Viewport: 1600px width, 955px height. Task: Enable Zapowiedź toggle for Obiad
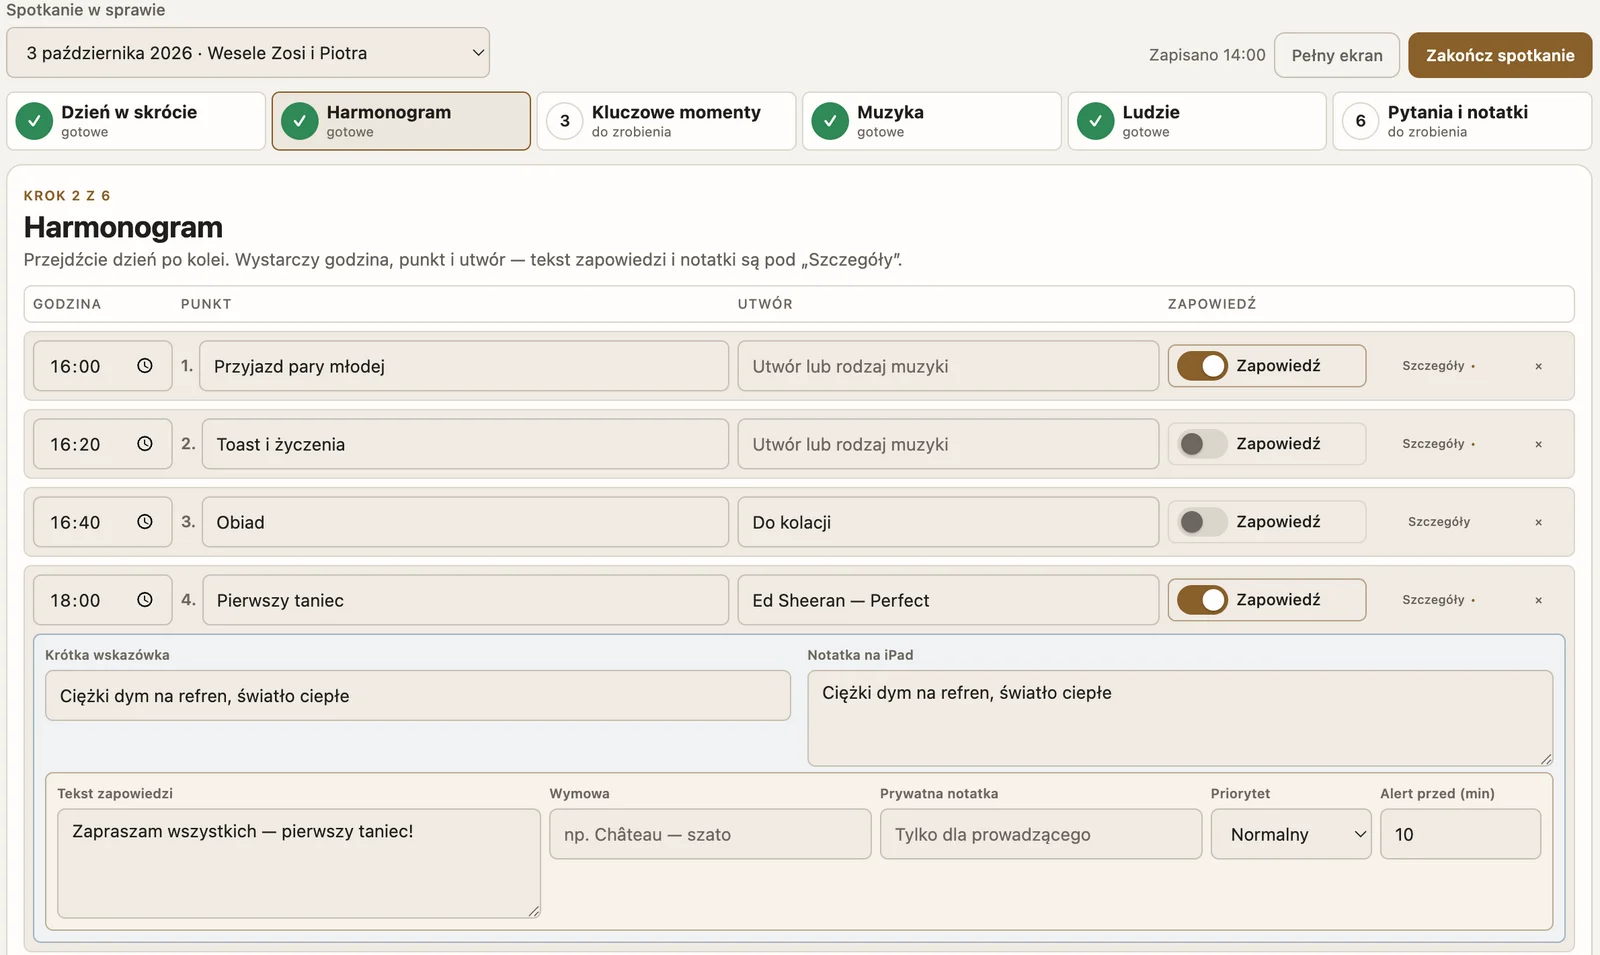coord(1202,522)
